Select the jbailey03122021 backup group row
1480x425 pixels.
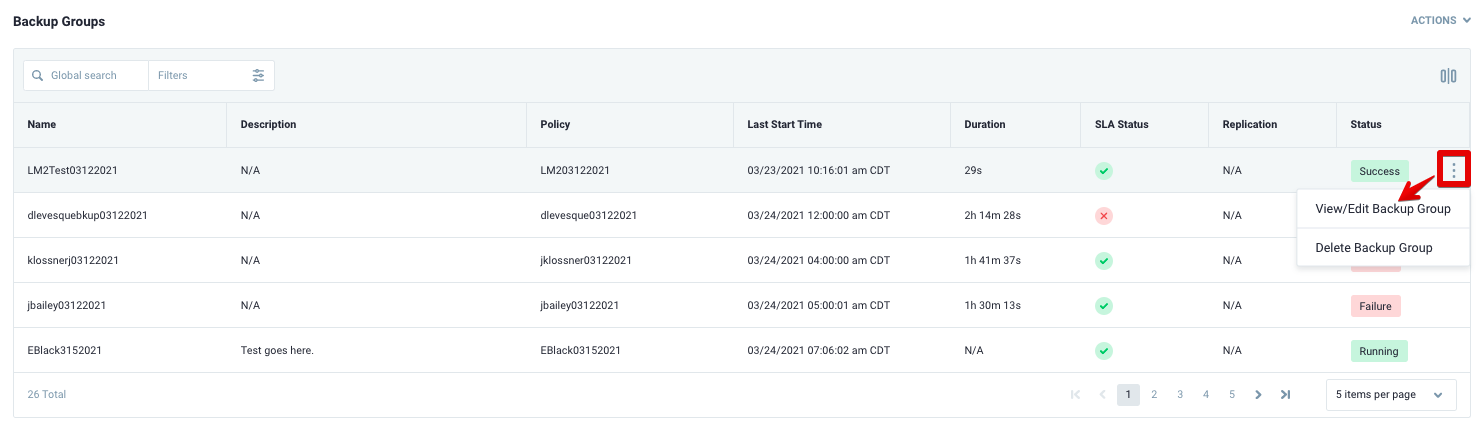[x=66, y=305]
